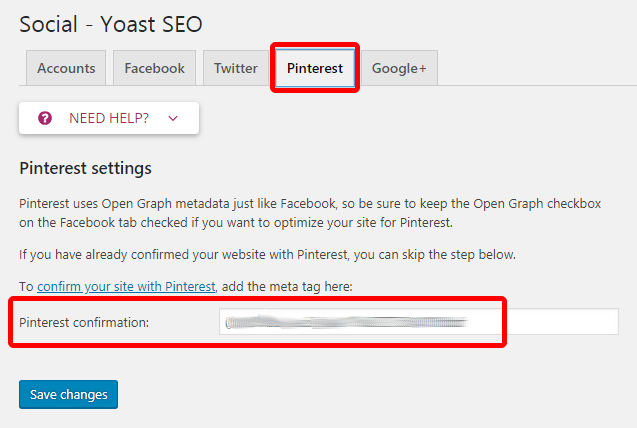The image size is (637, 428).
Task: Switch to the Facebook tab
Action: [154, 68]
